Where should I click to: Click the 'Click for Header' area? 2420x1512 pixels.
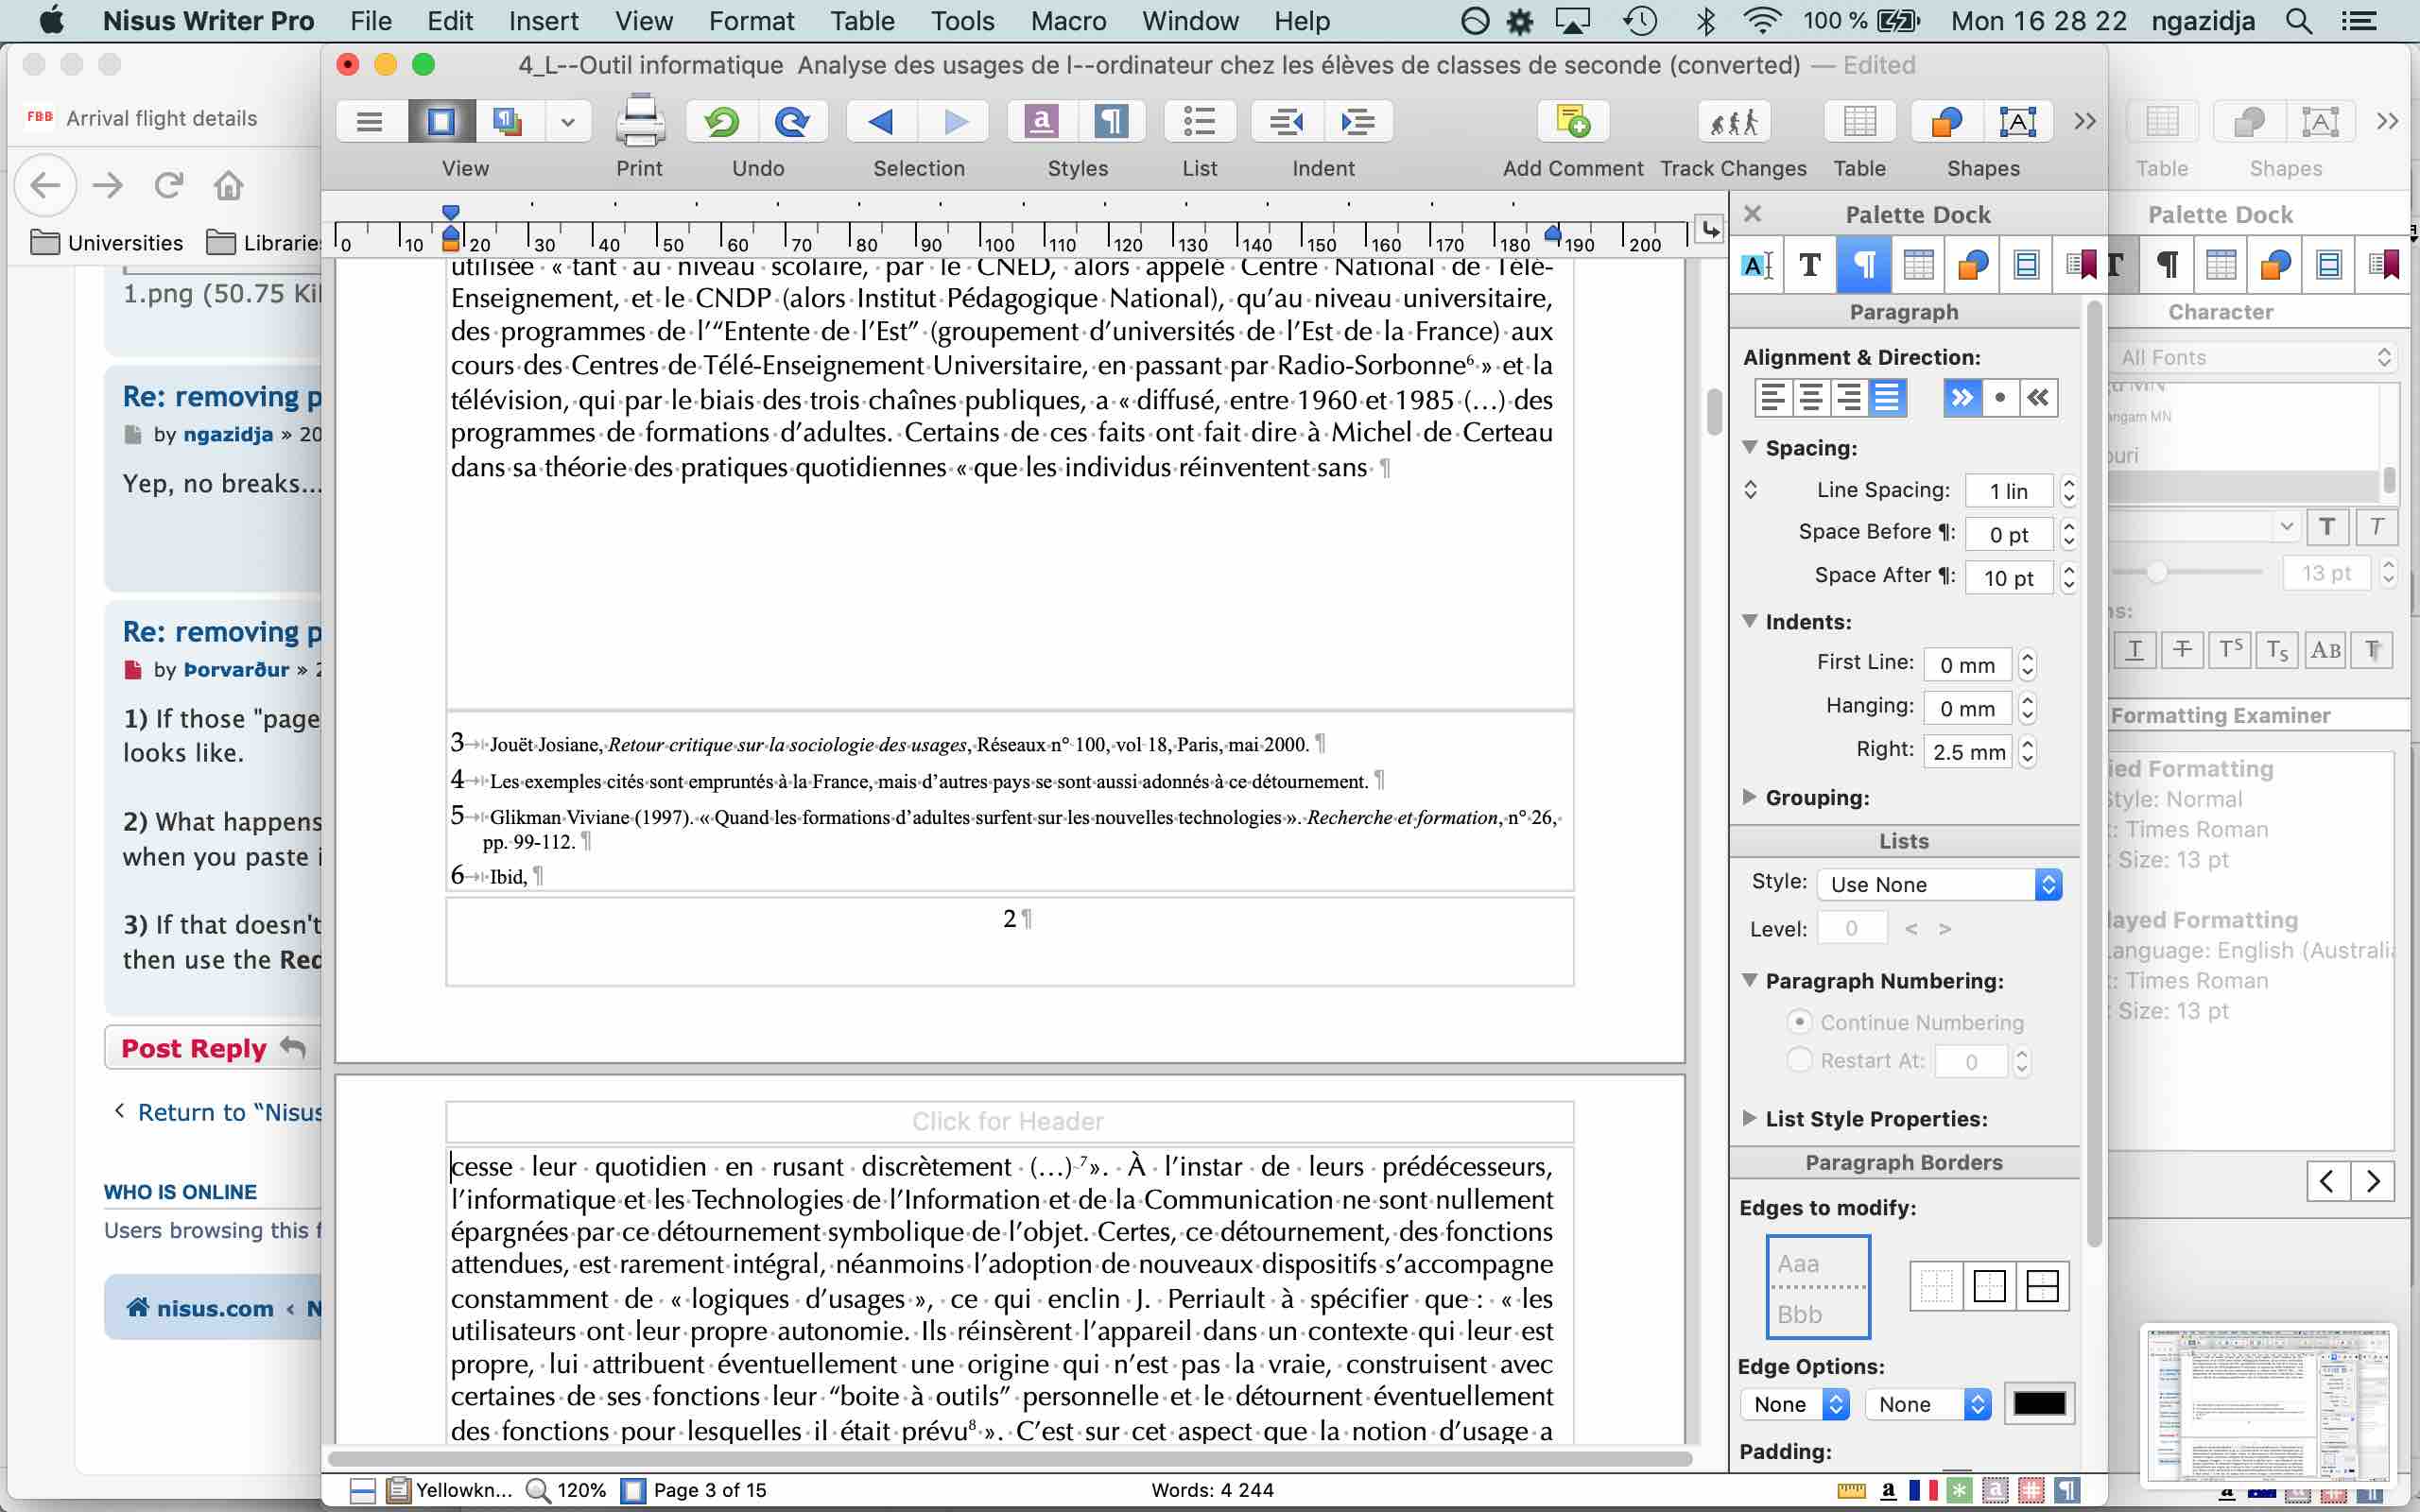point(1009,1122)
